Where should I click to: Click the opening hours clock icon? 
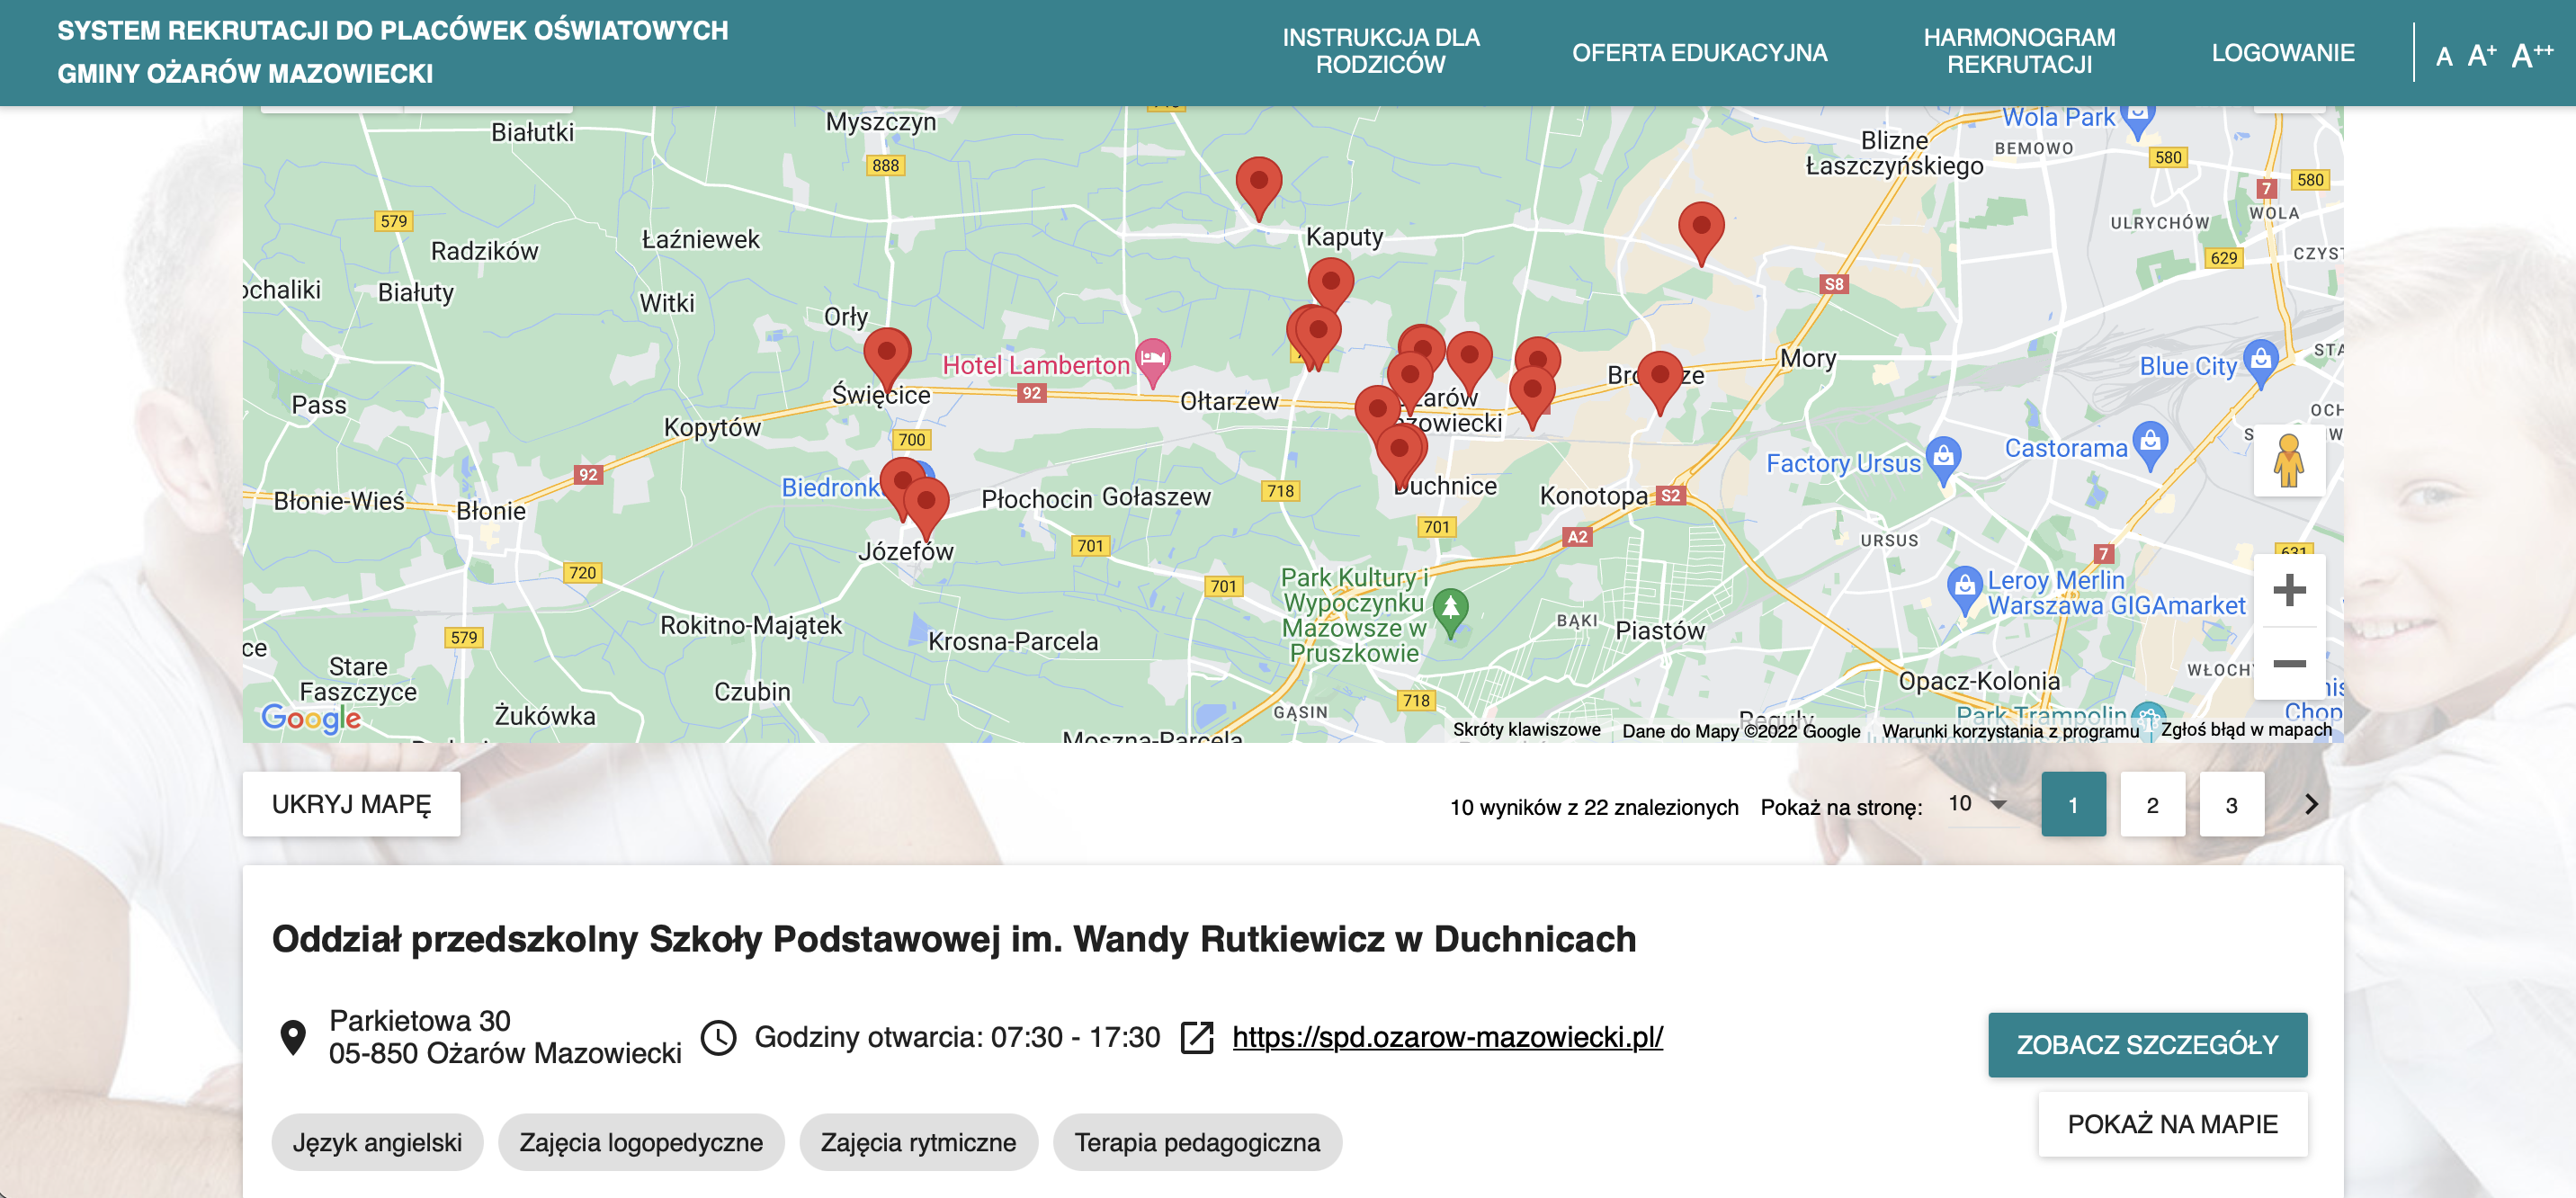point(718,1037)
